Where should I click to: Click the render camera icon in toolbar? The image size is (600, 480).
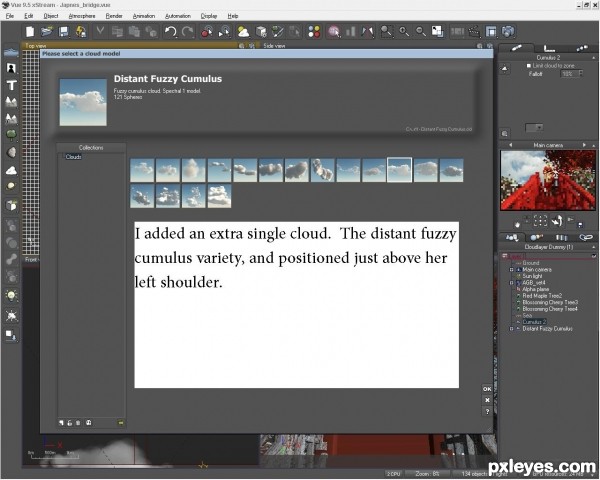pos(508,31)
